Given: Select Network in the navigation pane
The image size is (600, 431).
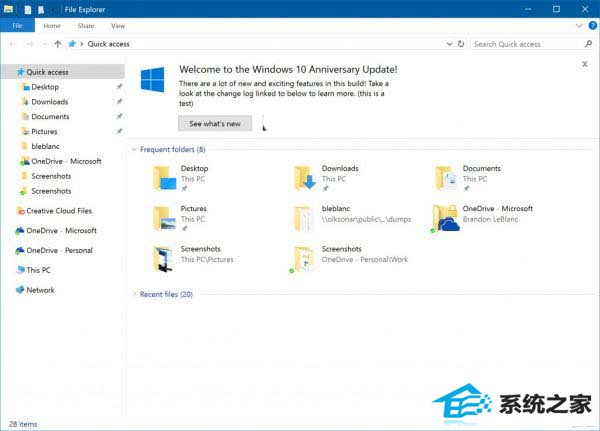Looking at the screenshot, I should pyautogui.click(x=40, y=290).
